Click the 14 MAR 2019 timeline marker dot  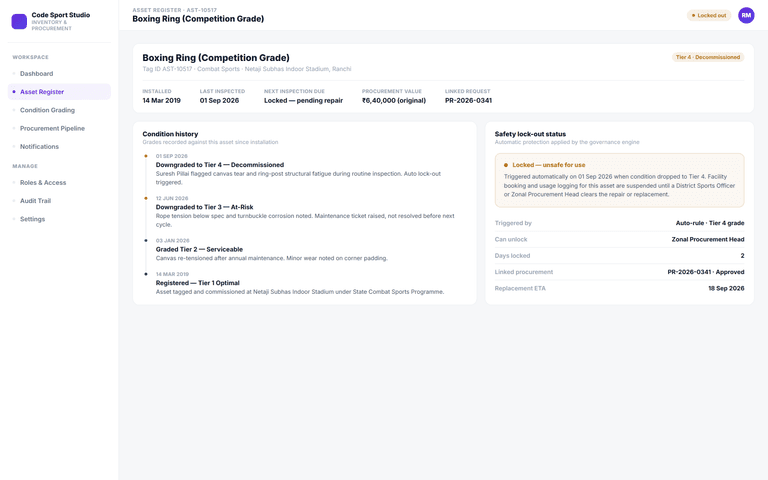click(x=146, y=274)
